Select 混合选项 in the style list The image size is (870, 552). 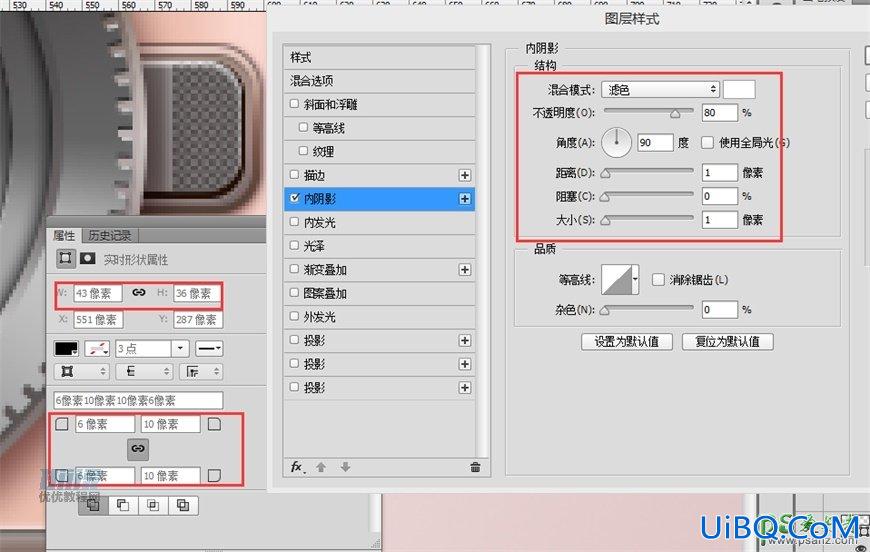380,81
